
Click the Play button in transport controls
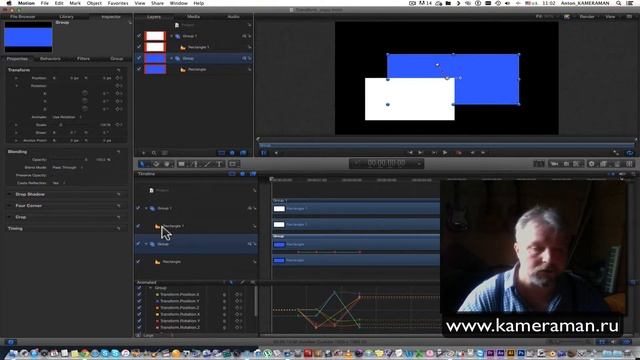click(x=445, y=153)
